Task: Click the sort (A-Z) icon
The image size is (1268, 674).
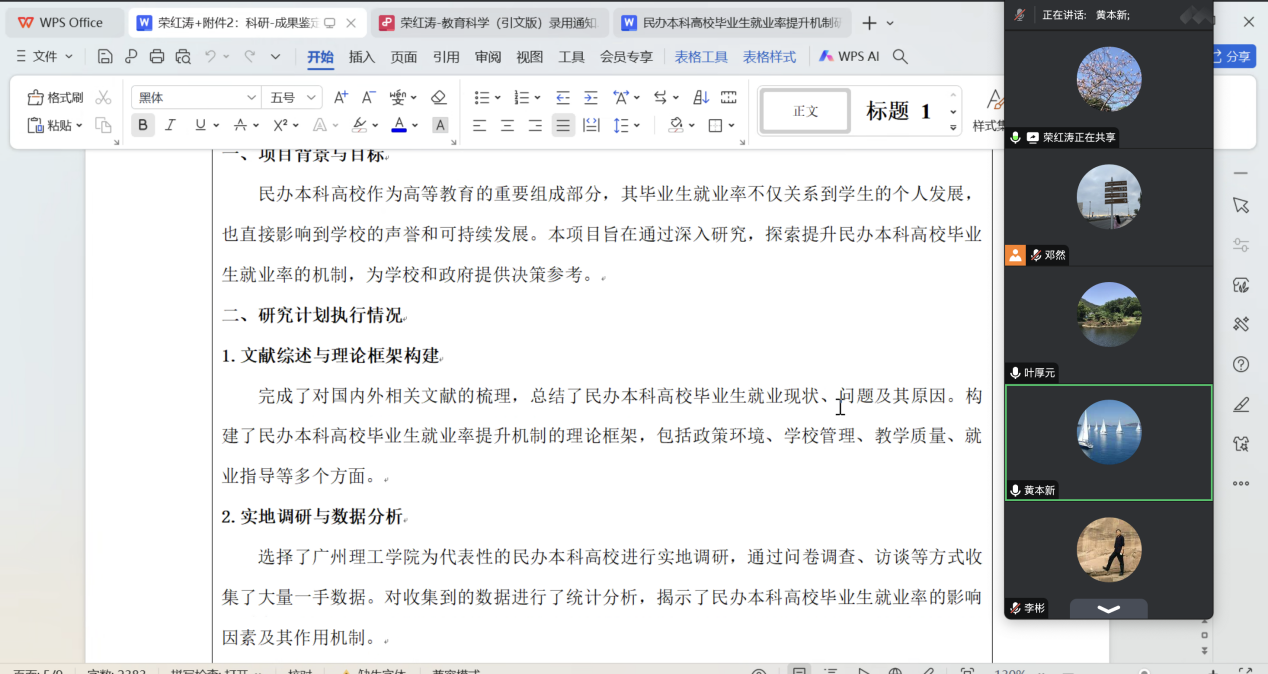Action: pyautogui.click(x=701, y=97)
